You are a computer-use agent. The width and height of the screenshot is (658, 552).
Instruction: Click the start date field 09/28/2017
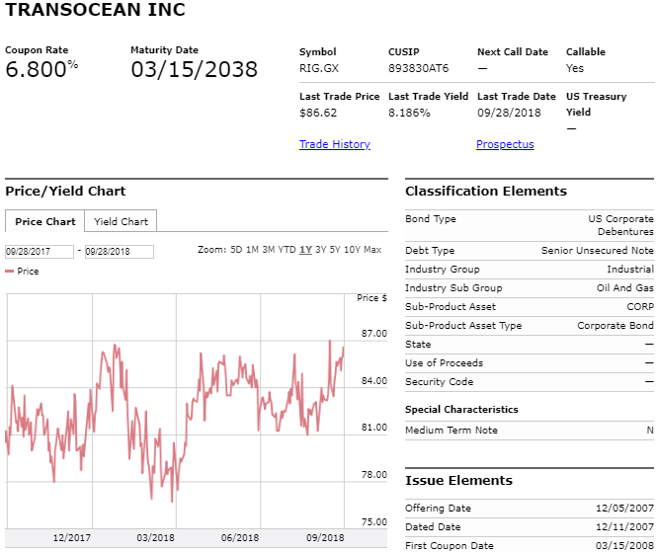[x=39, y=251]
